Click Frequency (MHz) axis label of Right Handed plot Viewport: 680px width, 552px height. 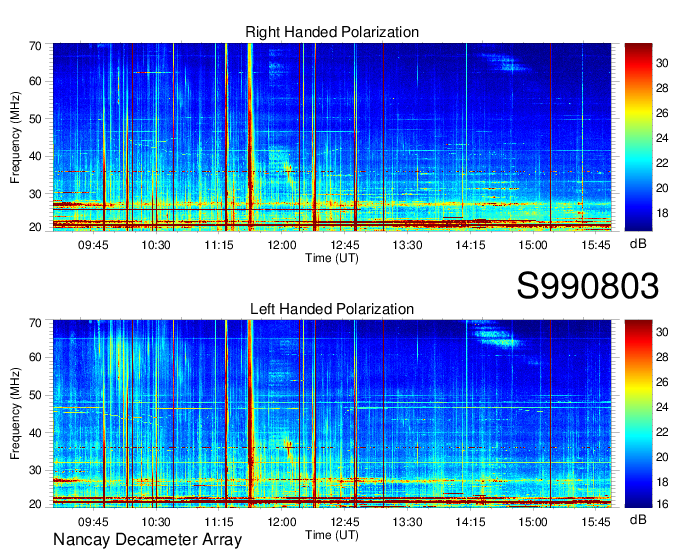(x=15, y=137)
